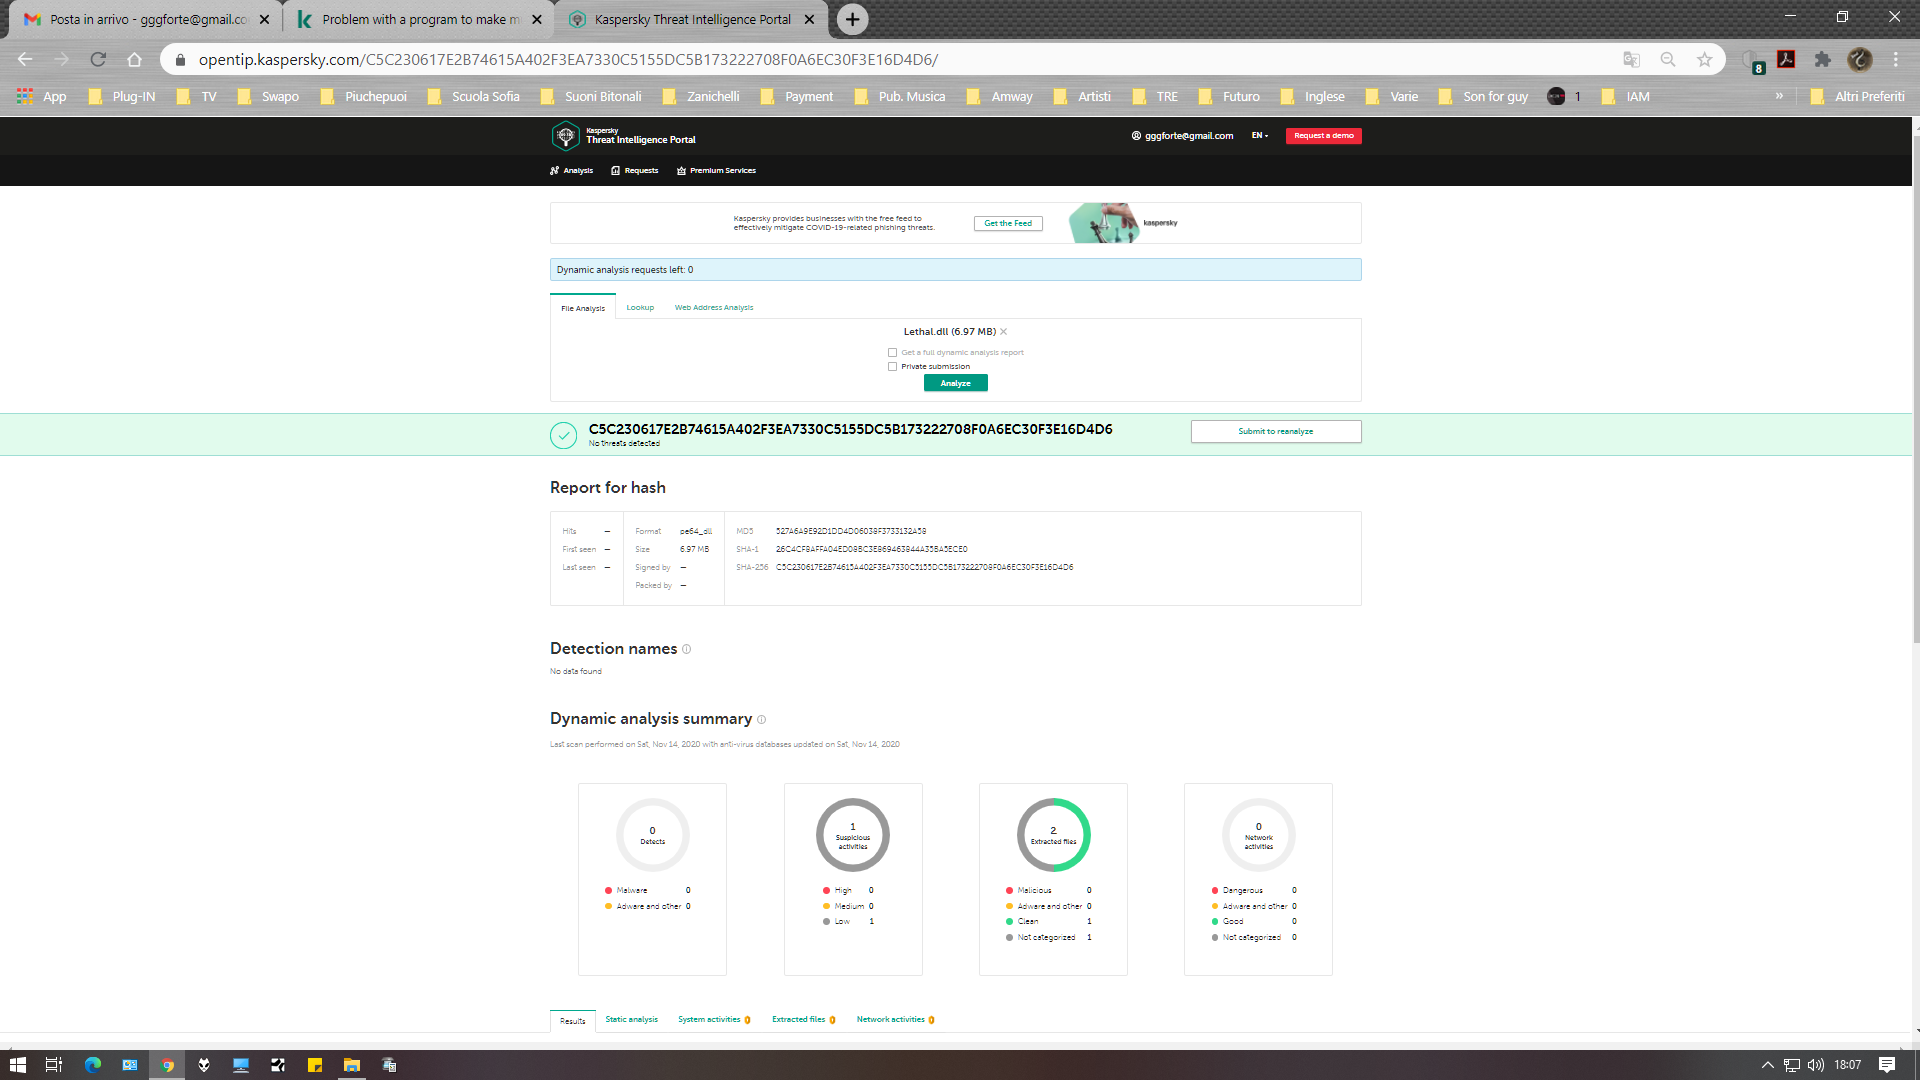1920x1080 pixels.
Task: Open the EN language dropdown
Action: 1259,135
